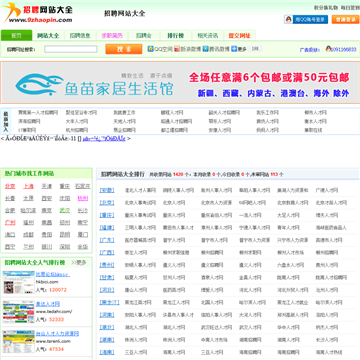Image resolution: width=360 pixels, height=360 pixels.
Task: Open the 提交网址 tab
Action: point(239,35)
